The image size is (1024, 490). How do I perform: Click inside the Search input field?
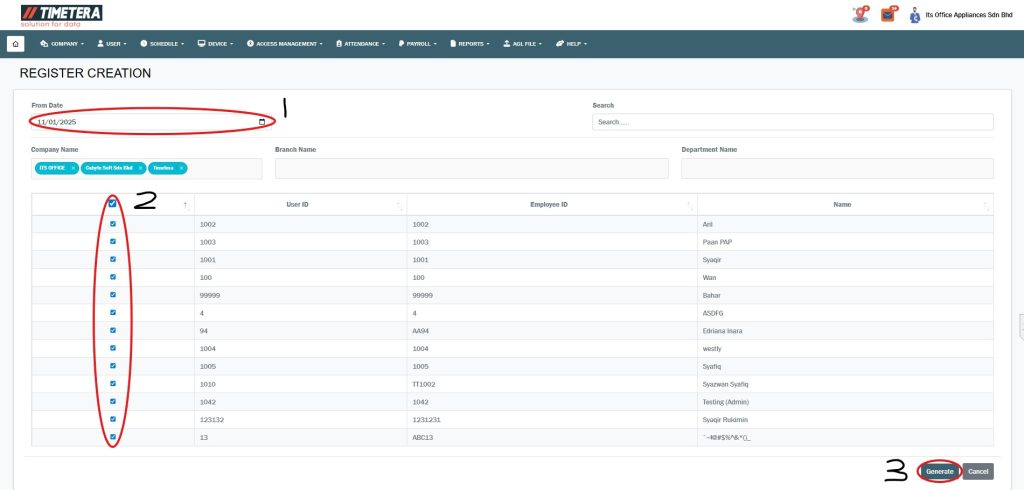click(792, 122)
